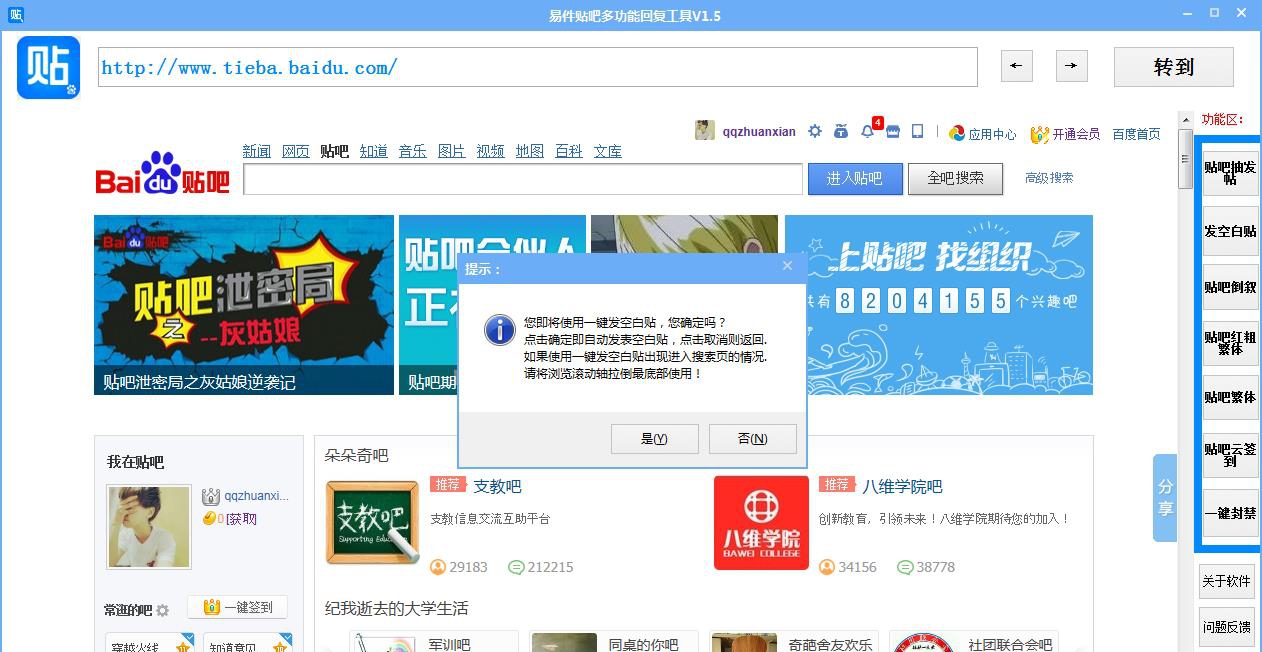The width and height of the screenshot is (1262, 652).
Task: Click the gear icon beside 常逛的吧
Action: pos(163,610)
